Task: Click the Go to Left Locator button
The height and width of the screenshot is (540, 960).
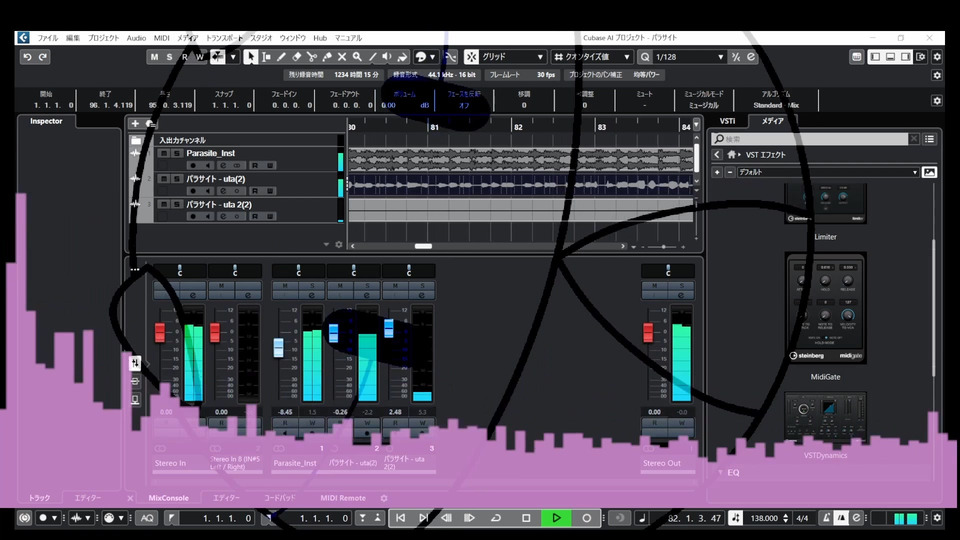Action: click(x=400, y=518)
